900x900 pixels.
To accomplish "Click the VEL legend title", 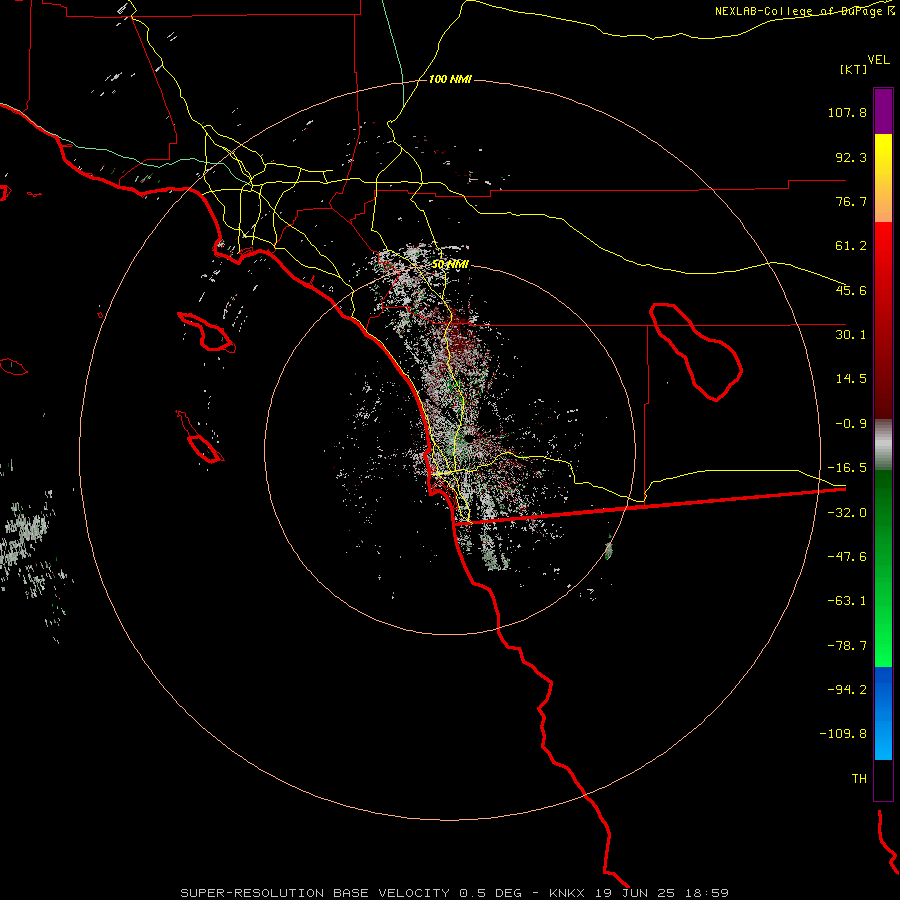I will [878, 60].
